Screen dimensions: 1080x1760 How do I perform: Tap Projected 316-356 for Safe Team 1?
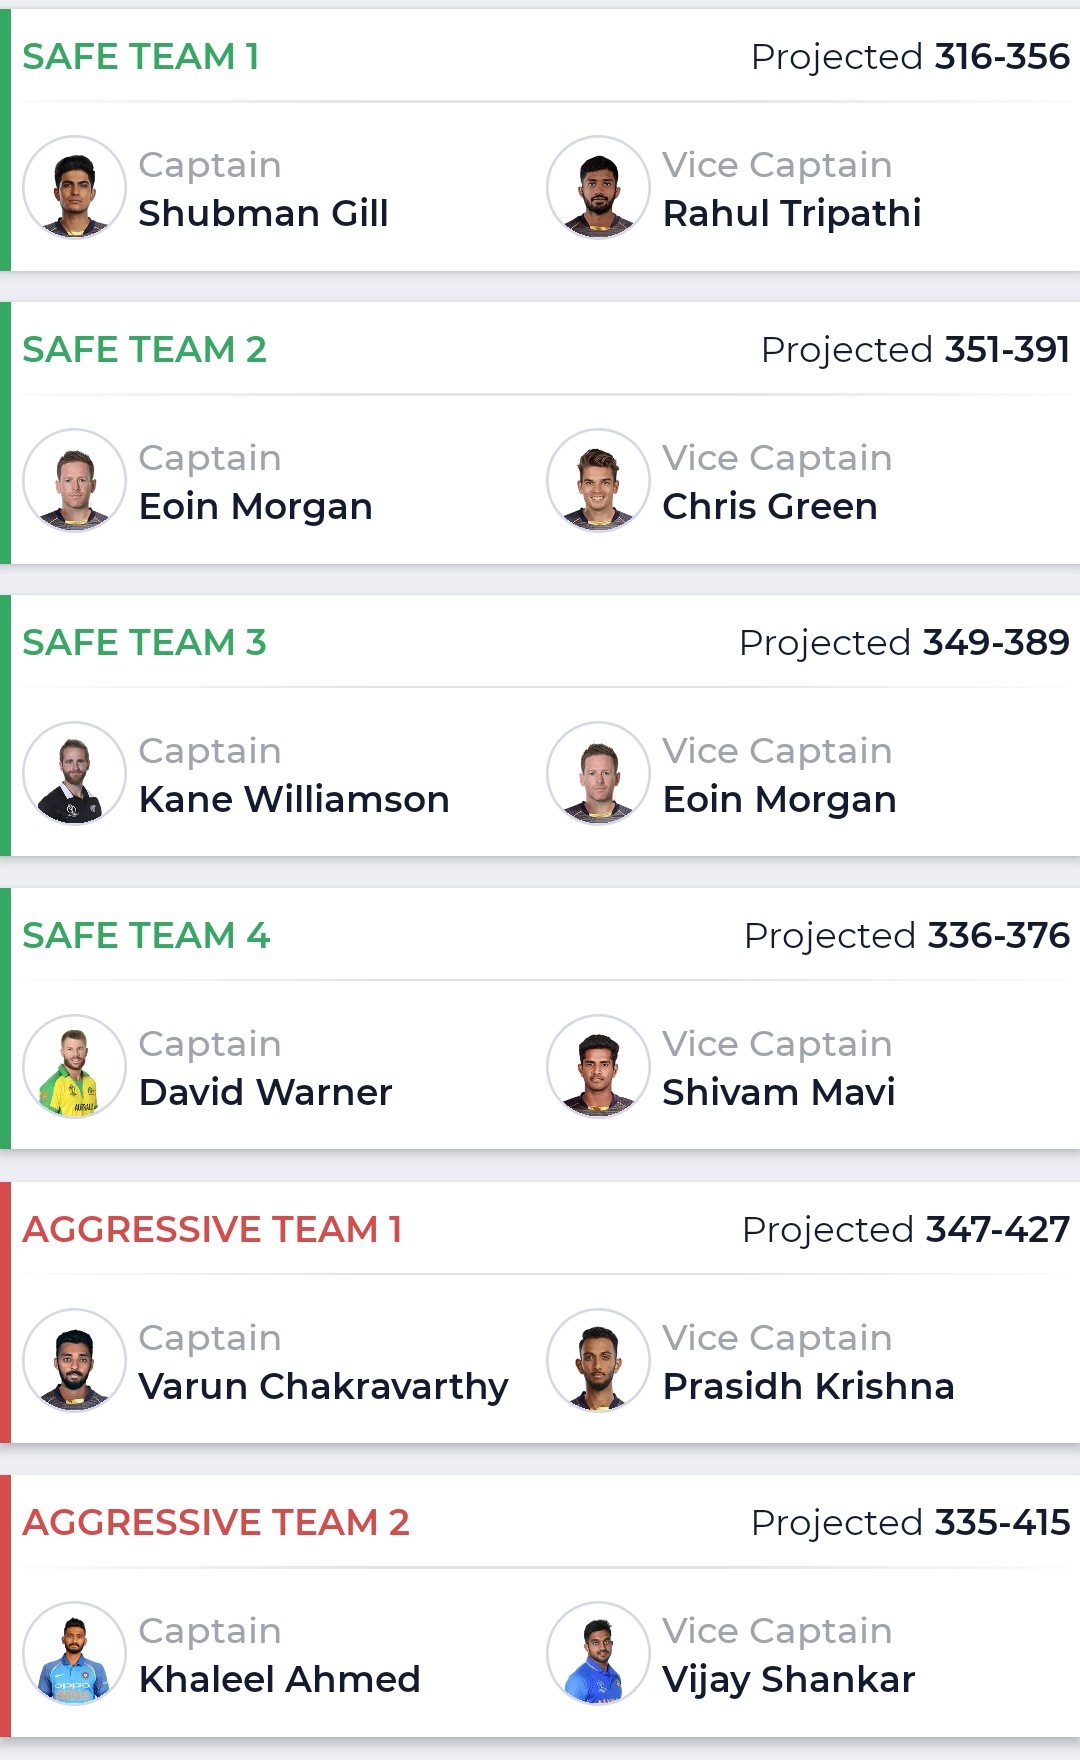coord(910,57)
